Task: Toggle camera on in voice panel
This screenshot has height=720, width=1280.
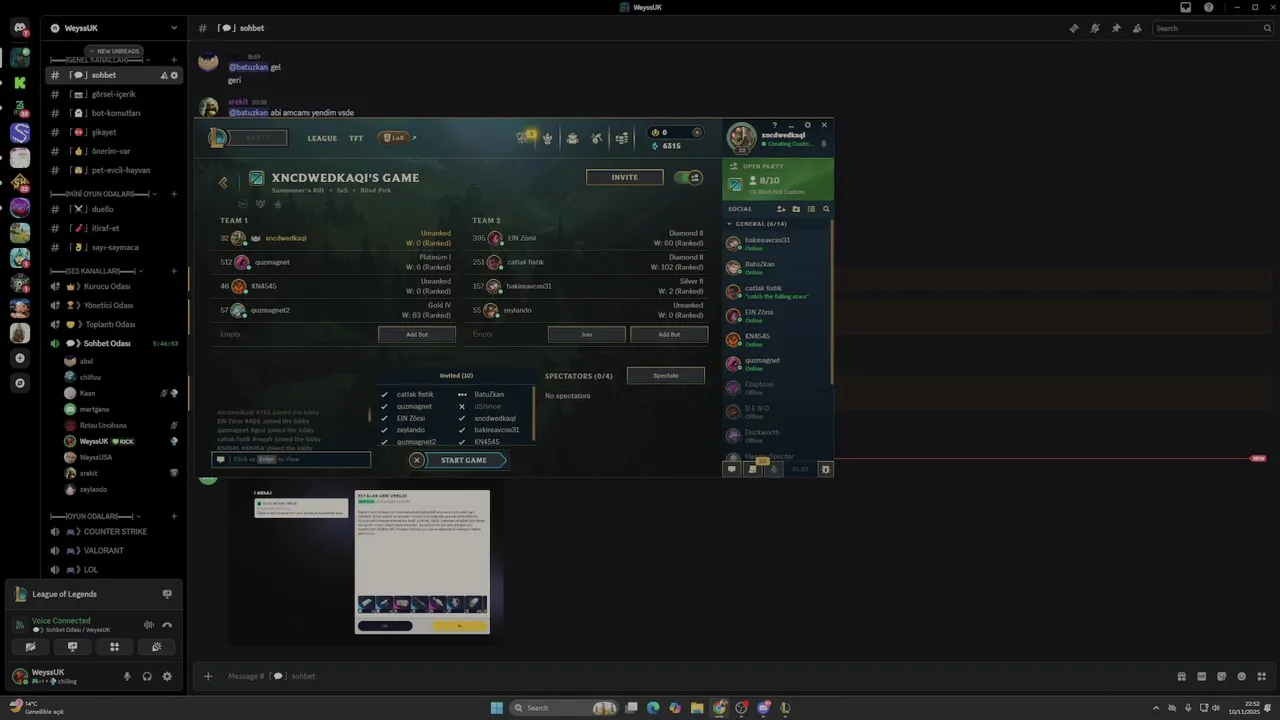Action: pos(30,647)
